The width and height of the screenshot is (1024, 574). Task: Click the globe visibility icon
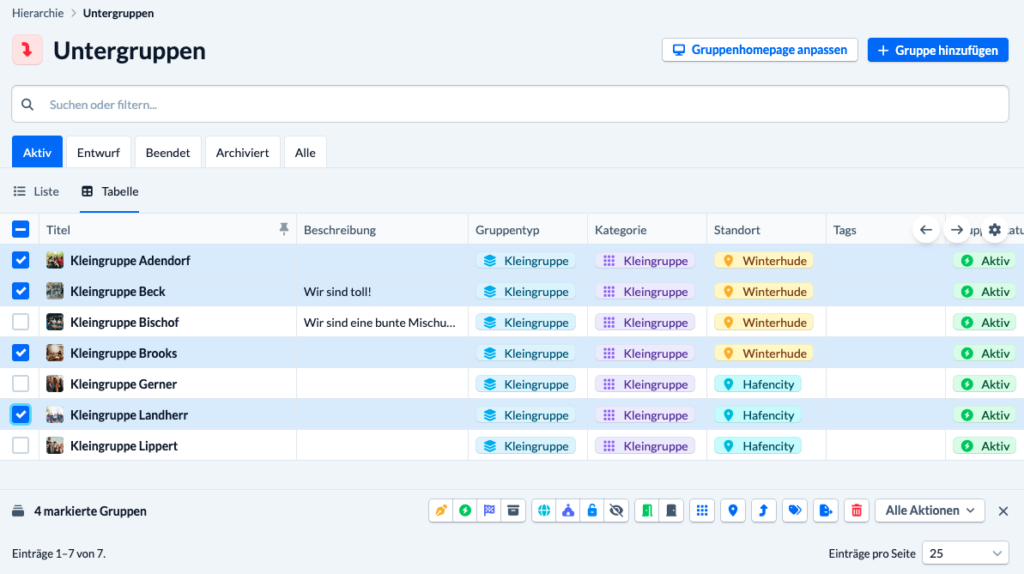(544, 511)
